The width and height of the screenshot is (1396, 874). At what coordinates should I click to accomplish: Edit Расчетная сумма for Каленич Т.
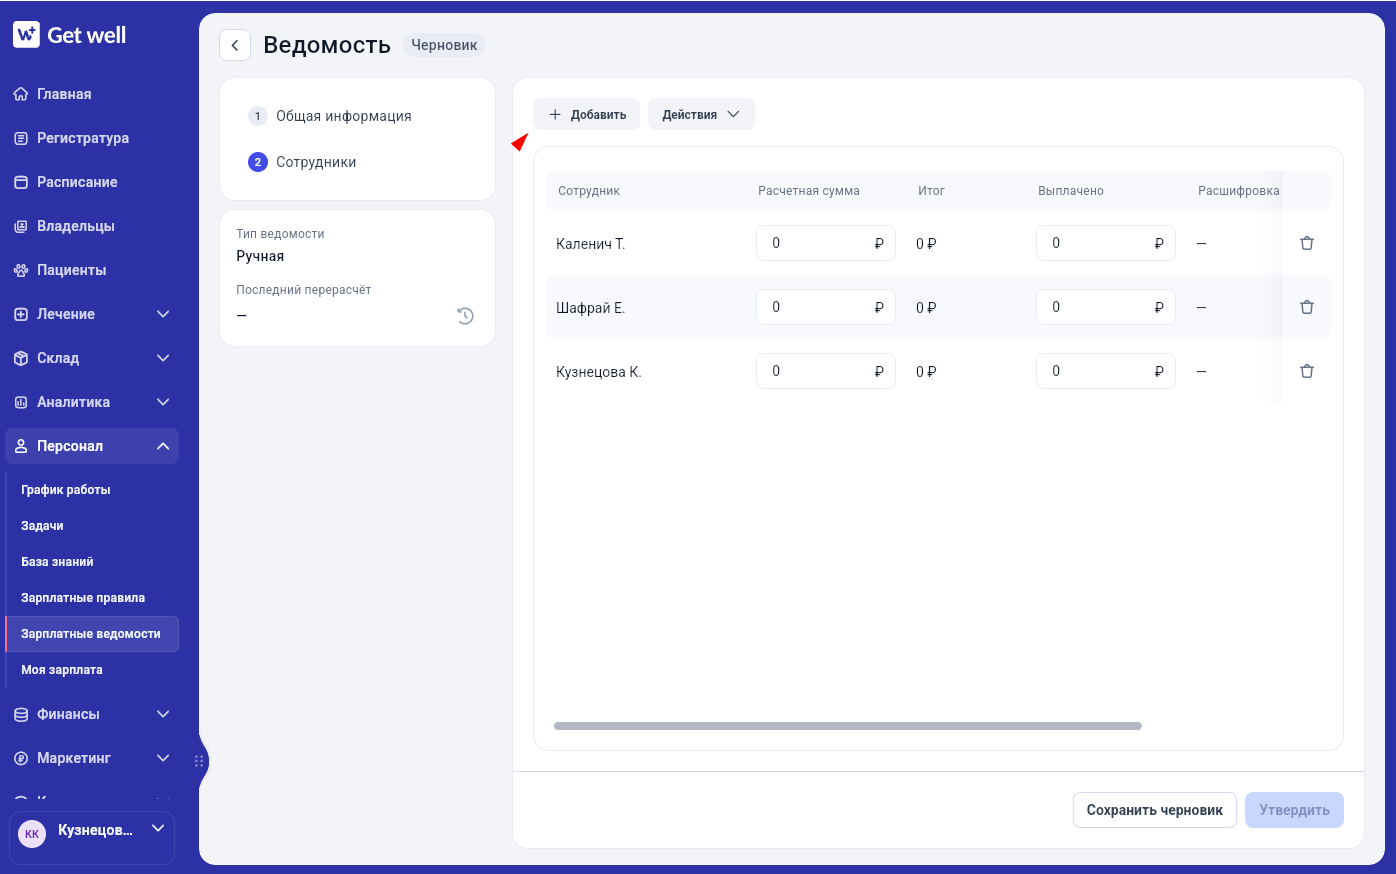pos(826,243)
